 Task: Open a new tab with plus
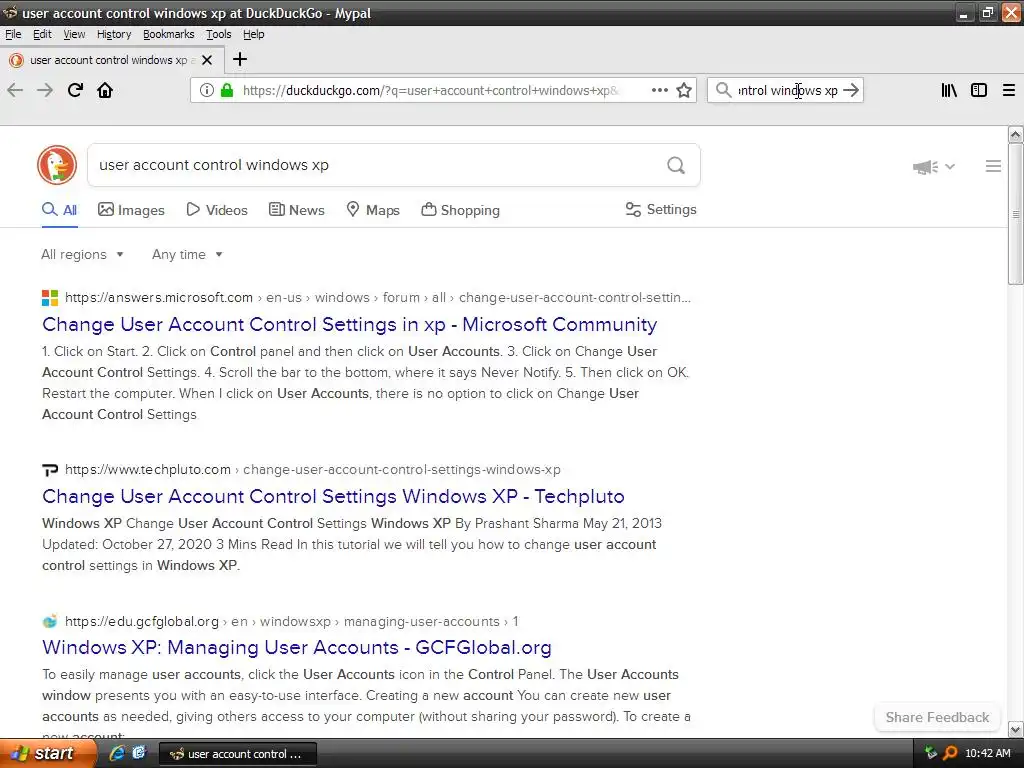[240, 59]
